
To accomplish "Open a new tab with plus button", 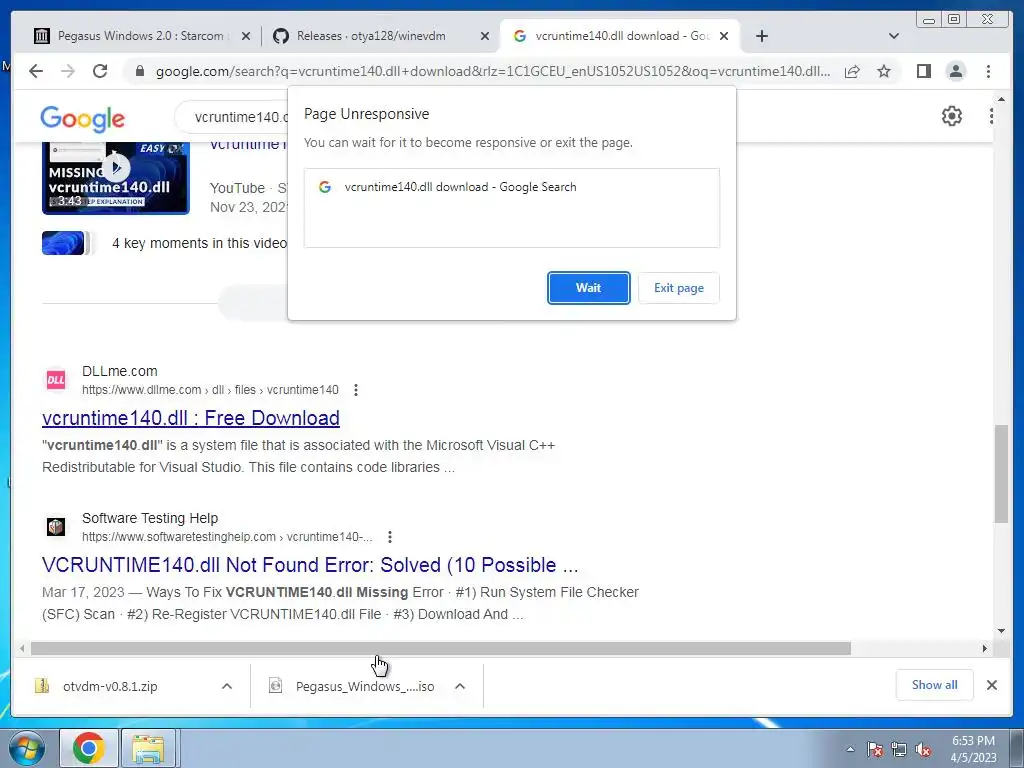I will [761, 36].
